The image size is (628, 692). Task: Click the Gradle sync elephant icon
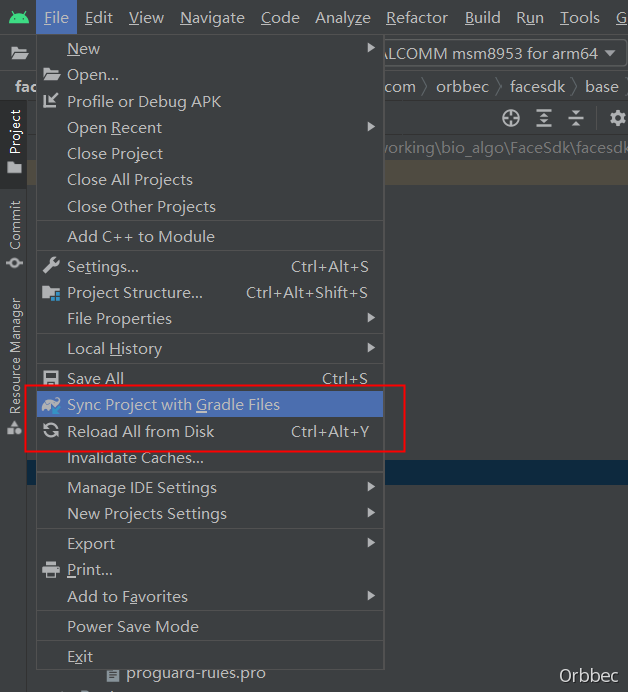click(51, 405)
